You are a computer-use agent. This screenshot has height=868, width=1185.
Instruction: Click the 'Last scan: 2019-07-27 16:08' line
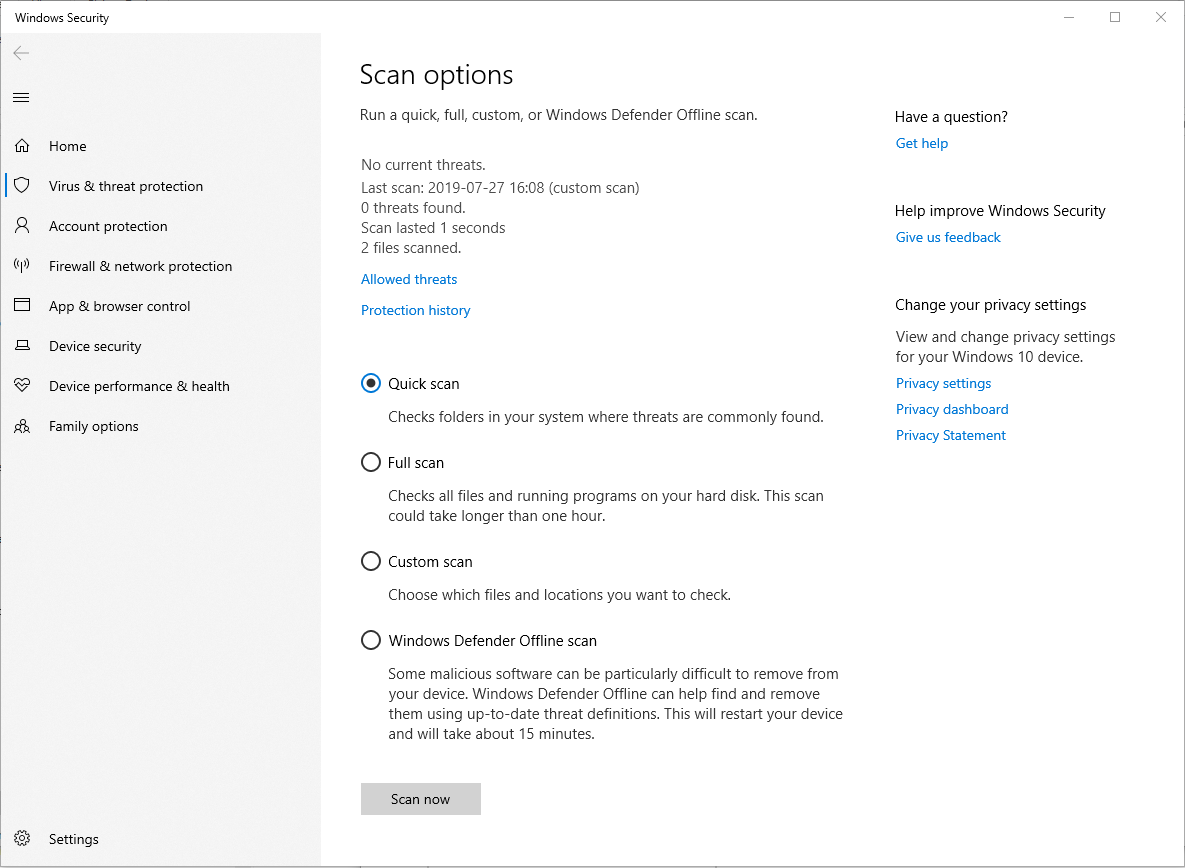[x=500, y=188]
